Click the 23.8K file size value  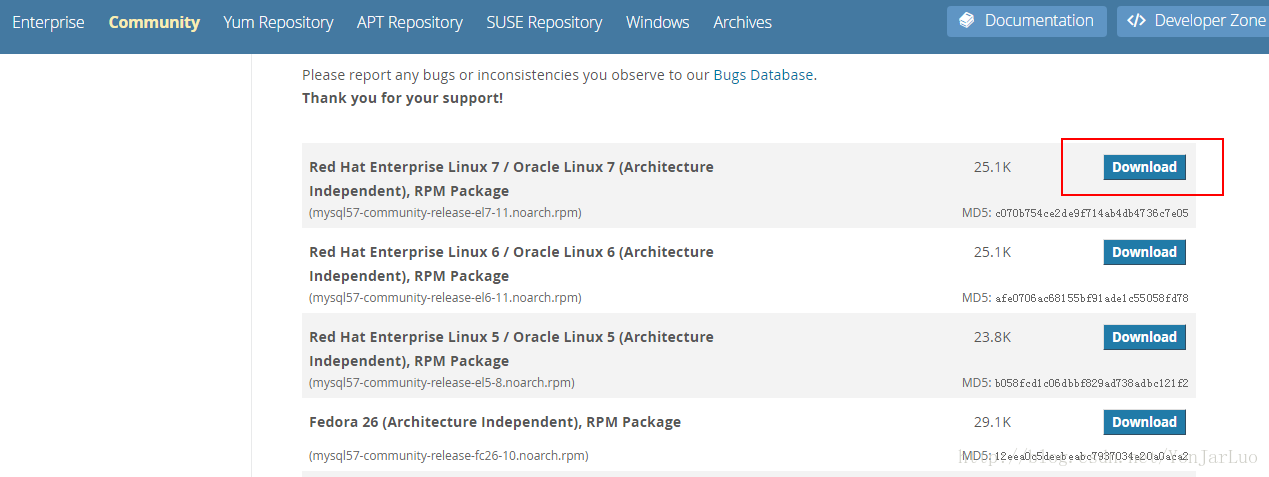992,337
